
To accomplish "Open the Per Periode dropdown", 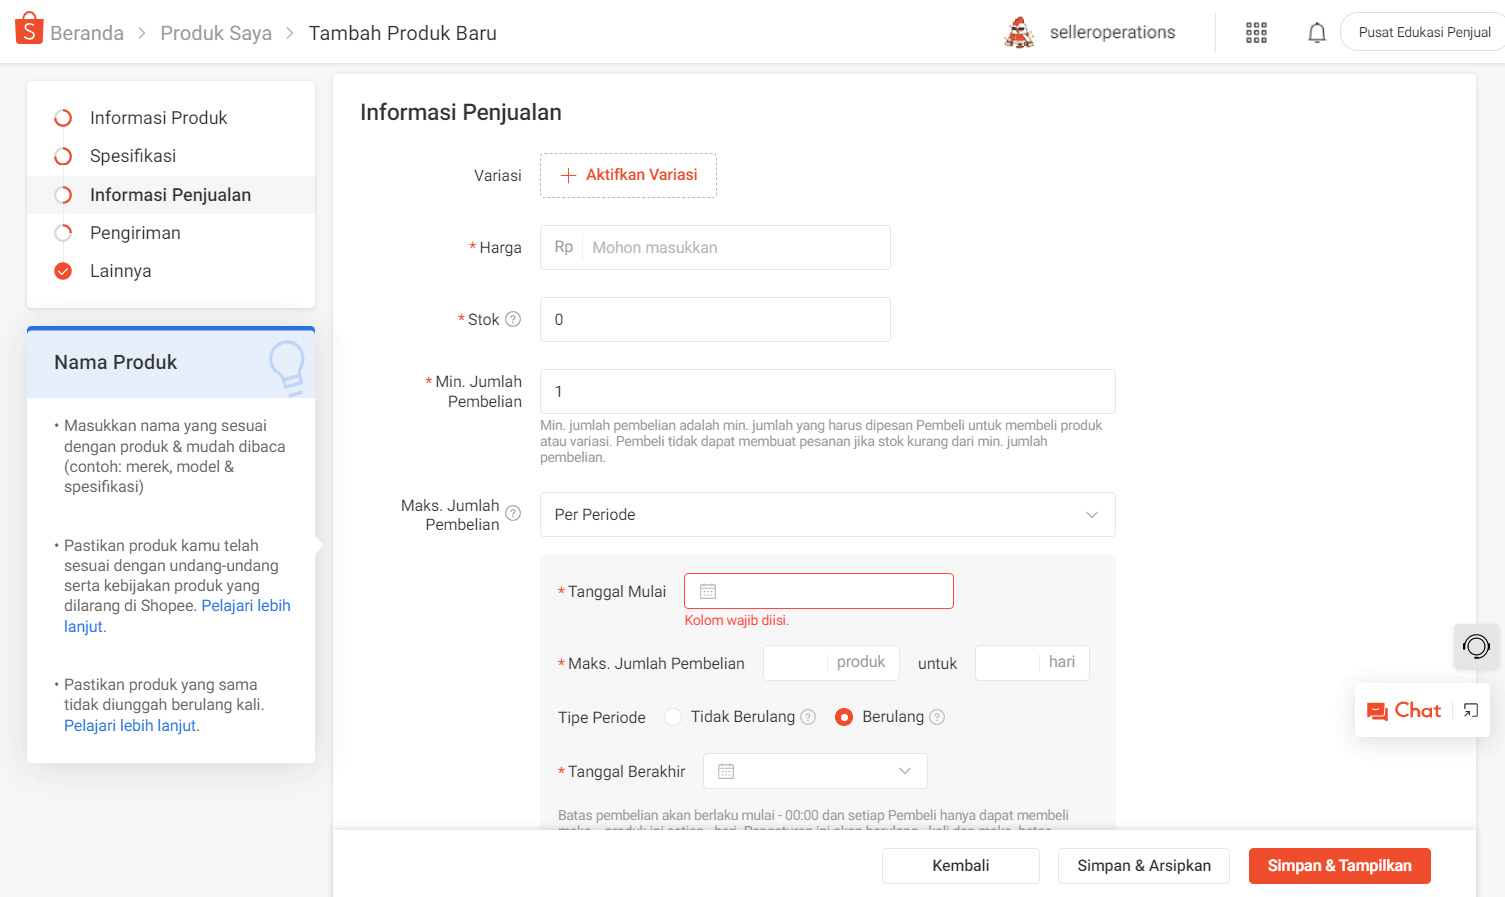I will coord(827,514).
